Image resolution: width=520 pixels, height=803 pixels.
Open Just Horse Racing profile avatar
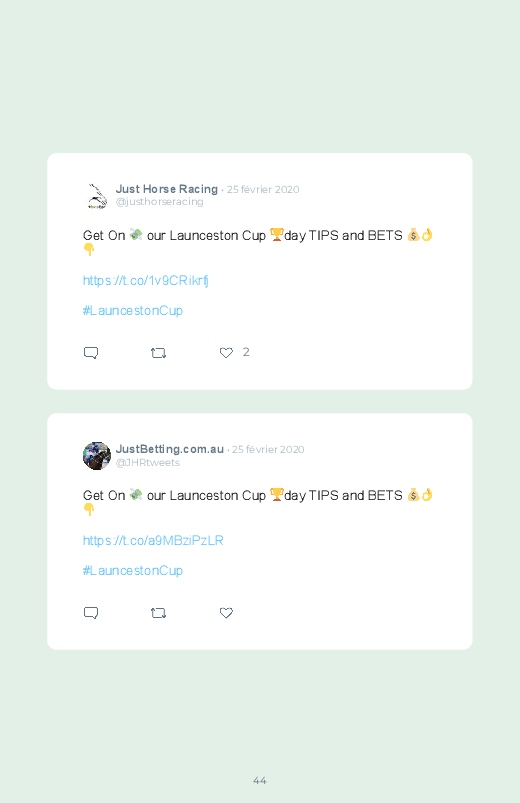click(97, 196)
